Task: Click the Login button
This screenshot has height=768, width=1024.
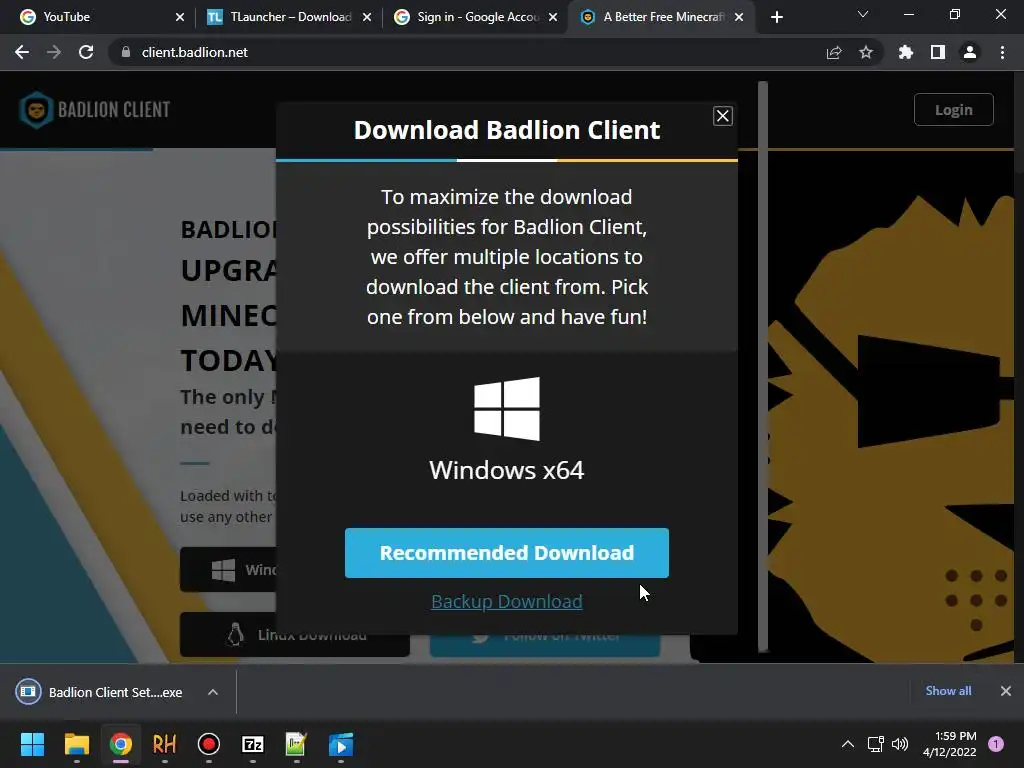Action: pos(953,110)
